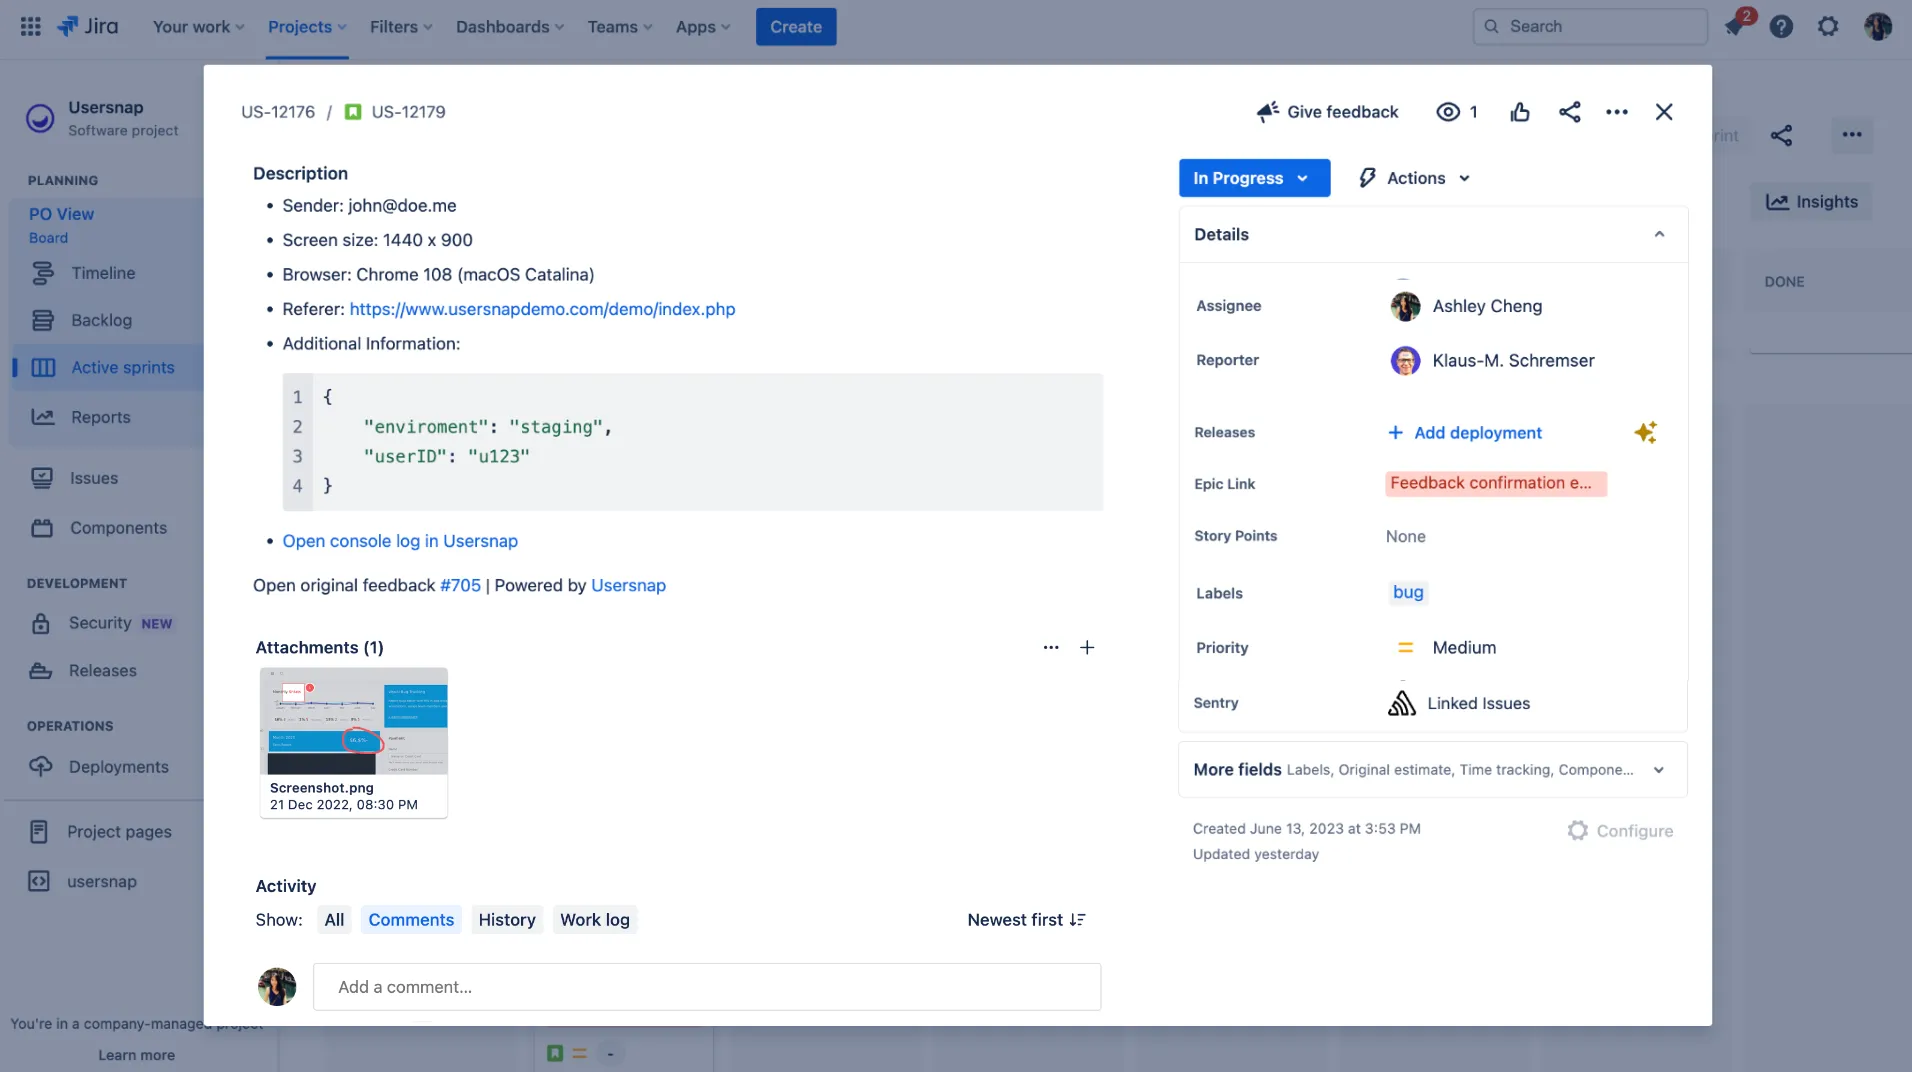1912x1072 pixels.
Task: Click the Atlassian Intelligence sparkle icon near Releases
Action: click(1645, 432)
